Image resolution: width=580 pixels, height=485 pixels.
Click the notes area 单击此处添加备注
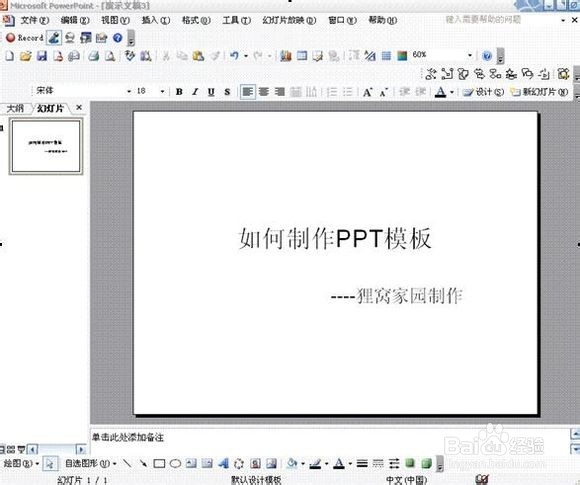(128, 437)
